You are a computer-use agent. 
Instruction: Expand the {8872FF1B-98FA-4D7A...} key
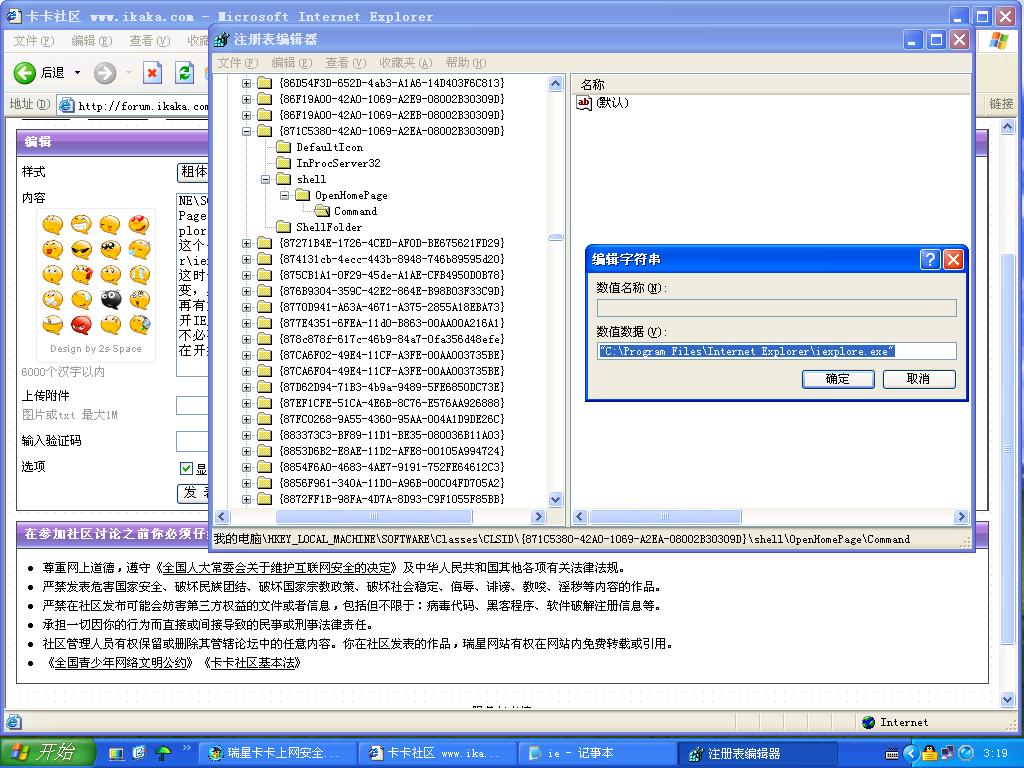[246, 500]
